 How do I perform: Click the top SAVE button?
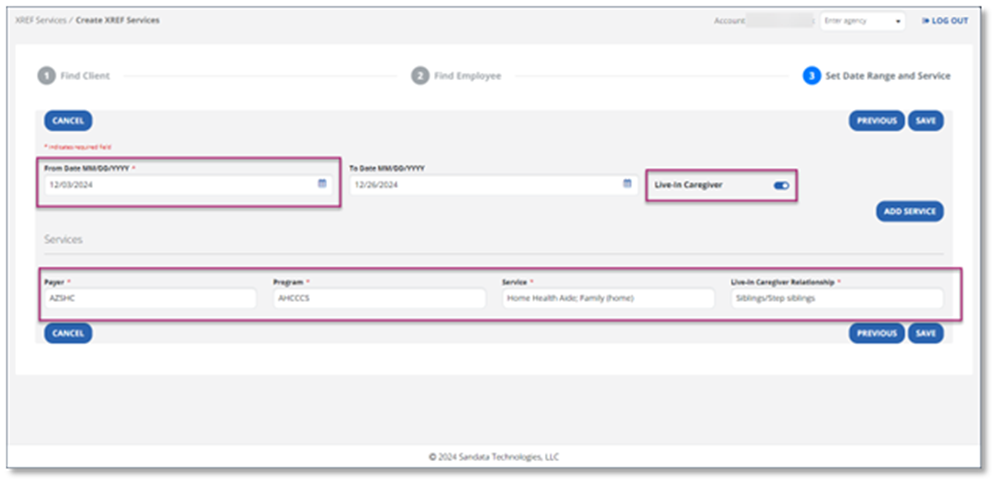[925, 121]
